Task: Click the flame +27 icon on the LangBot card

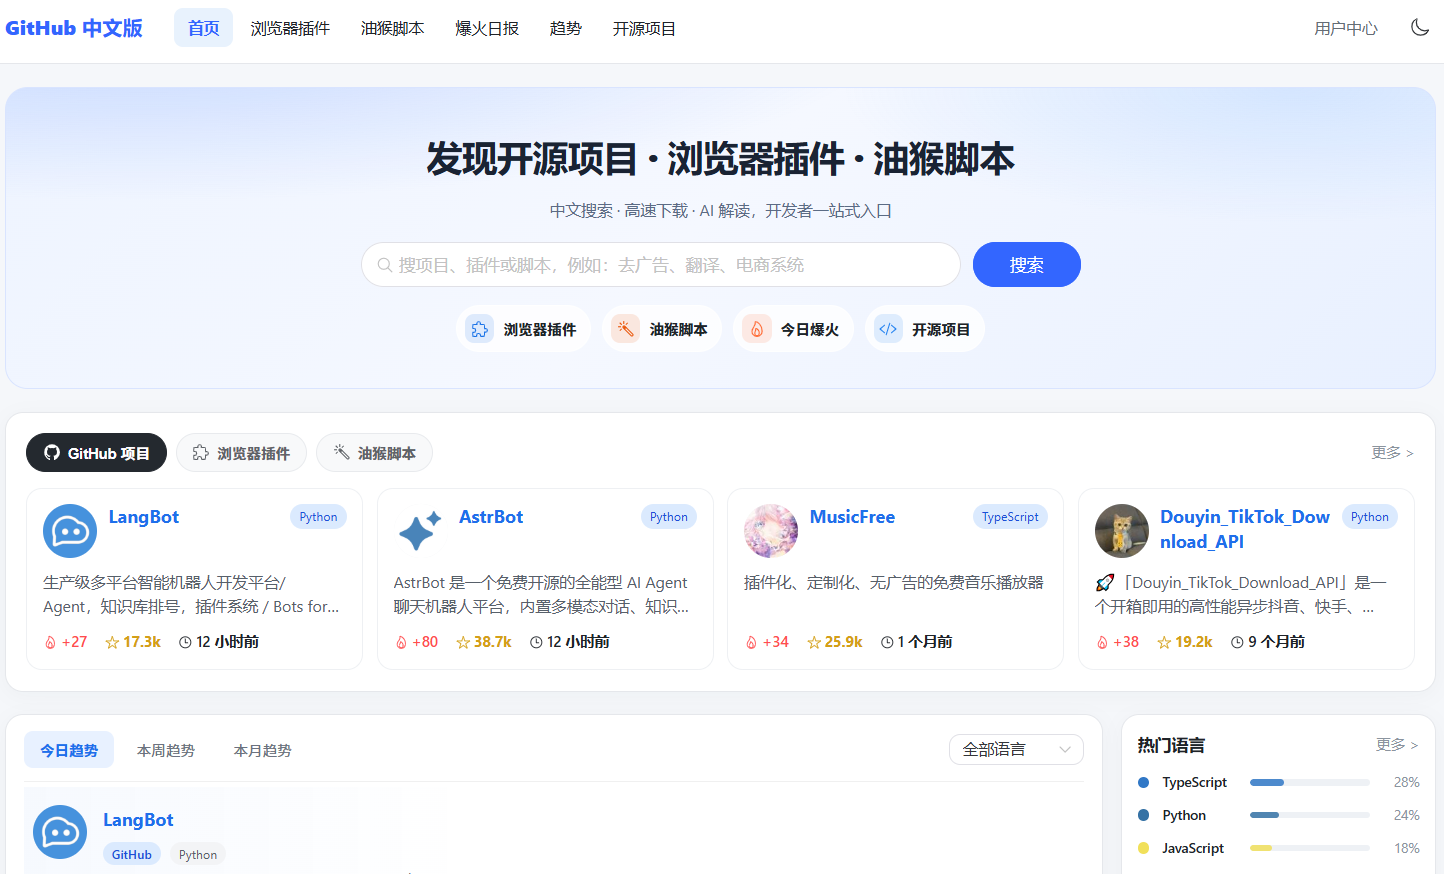Action: pos(50,642)
